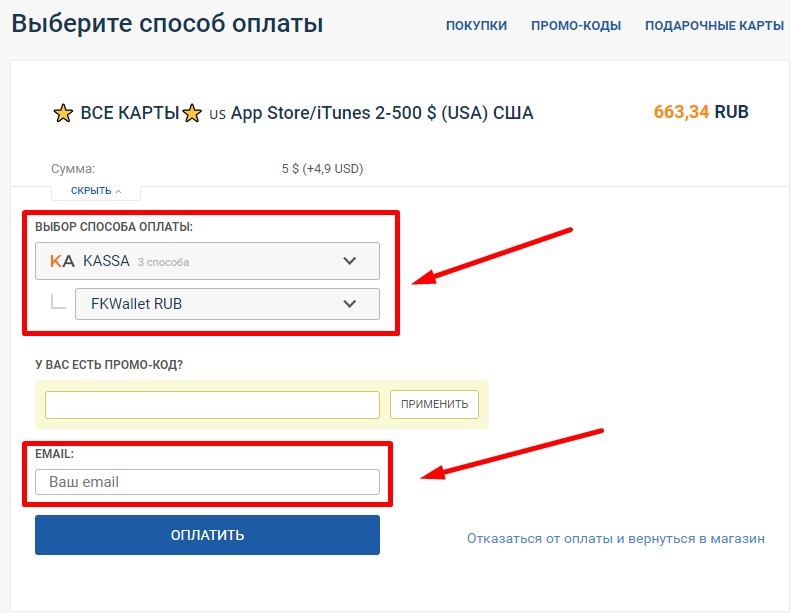The width and height of the screenshot is (791, 613).
Task: Click the small US country marker
Action: [x=217, y=115]
